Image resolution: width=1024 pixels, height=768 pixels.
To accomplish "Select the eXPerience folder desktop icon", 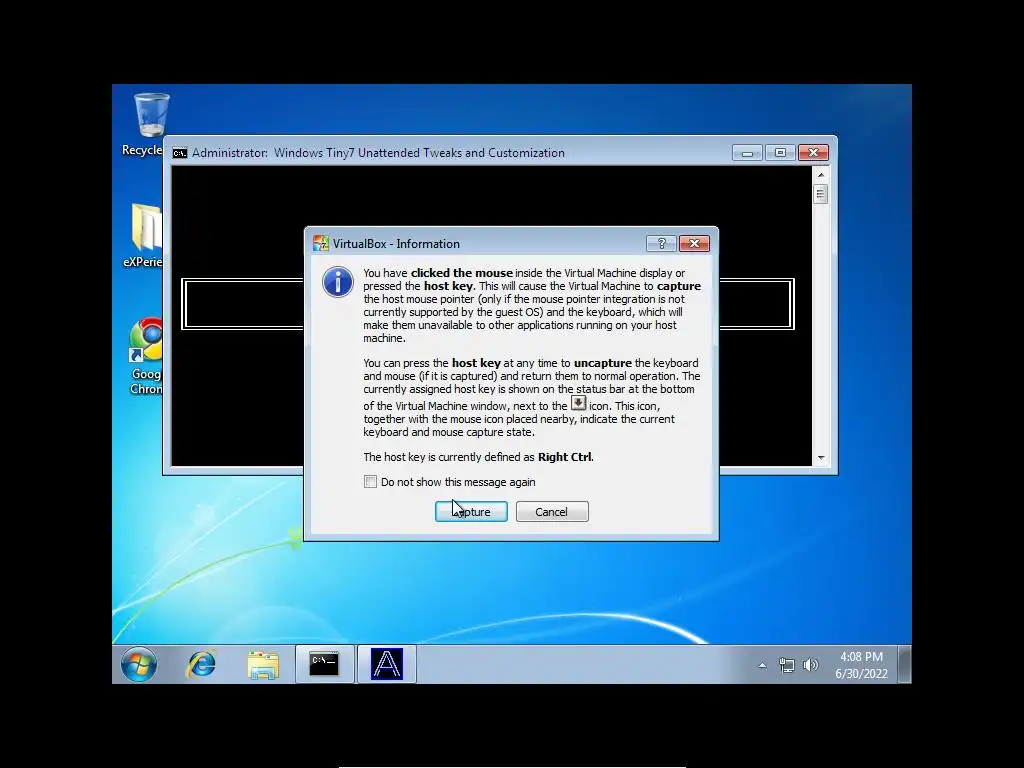I will (144, 235).
